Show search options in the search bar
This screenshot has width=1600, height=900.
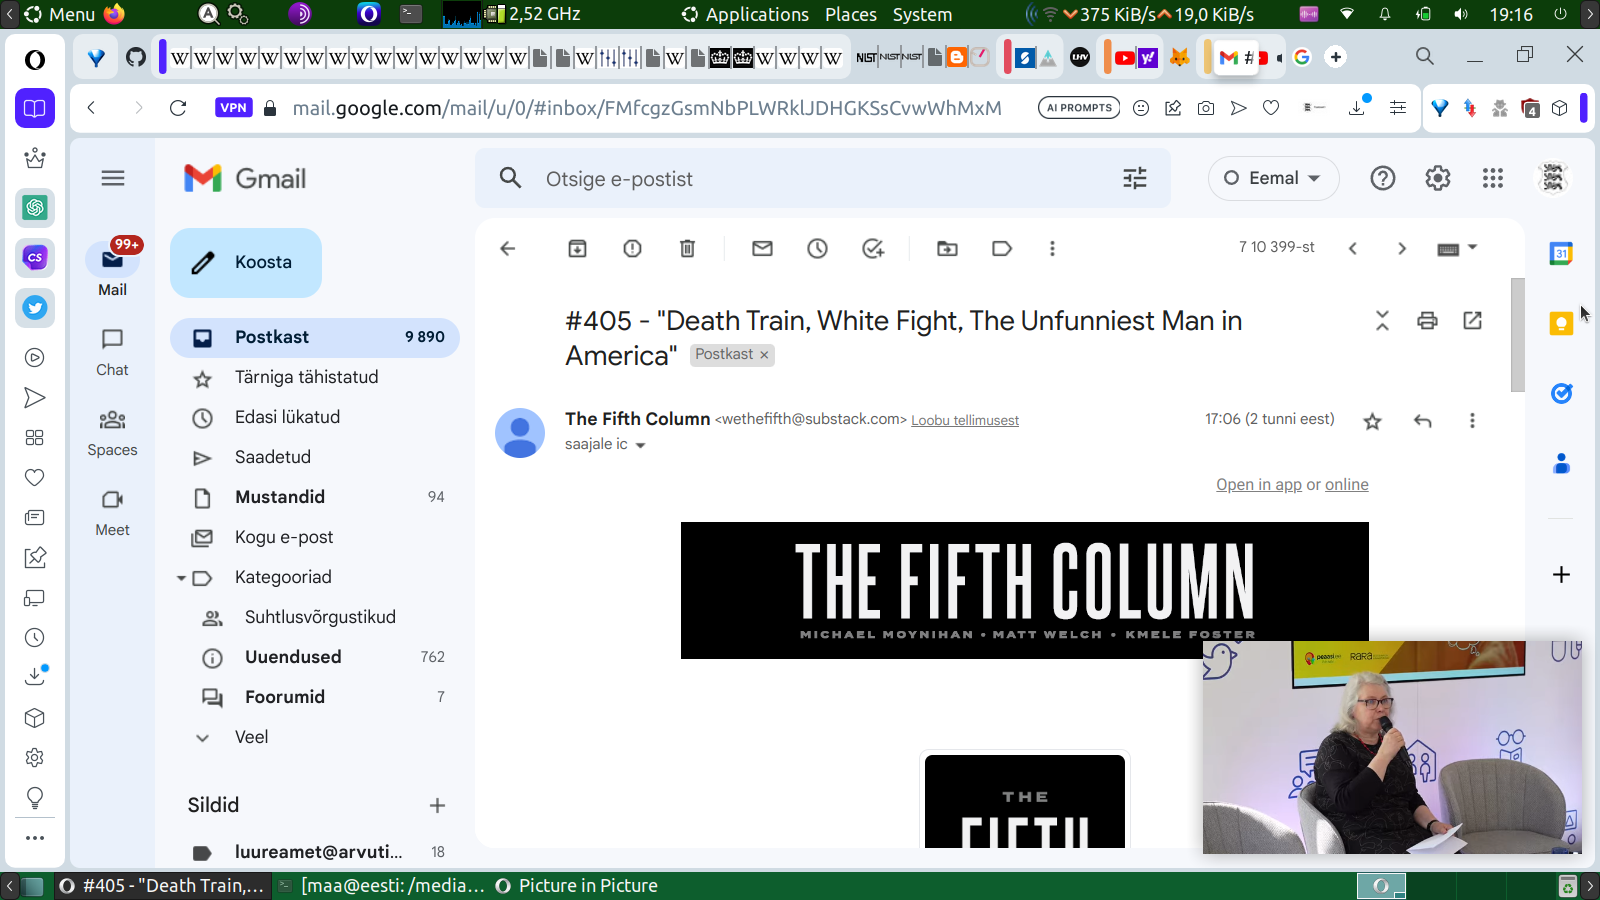coord(1135,179)
